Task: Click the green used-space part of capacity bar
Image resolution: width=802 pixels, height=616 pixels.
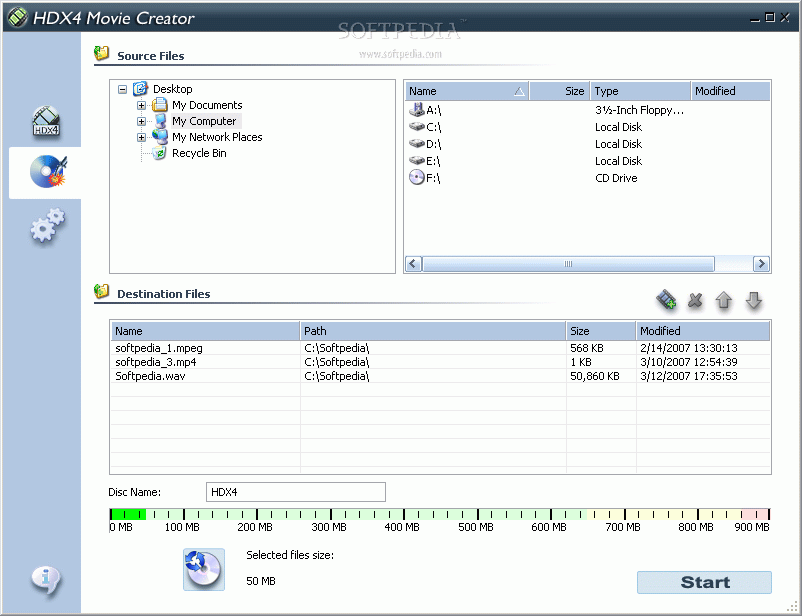Action: click(x=128, y=514)
